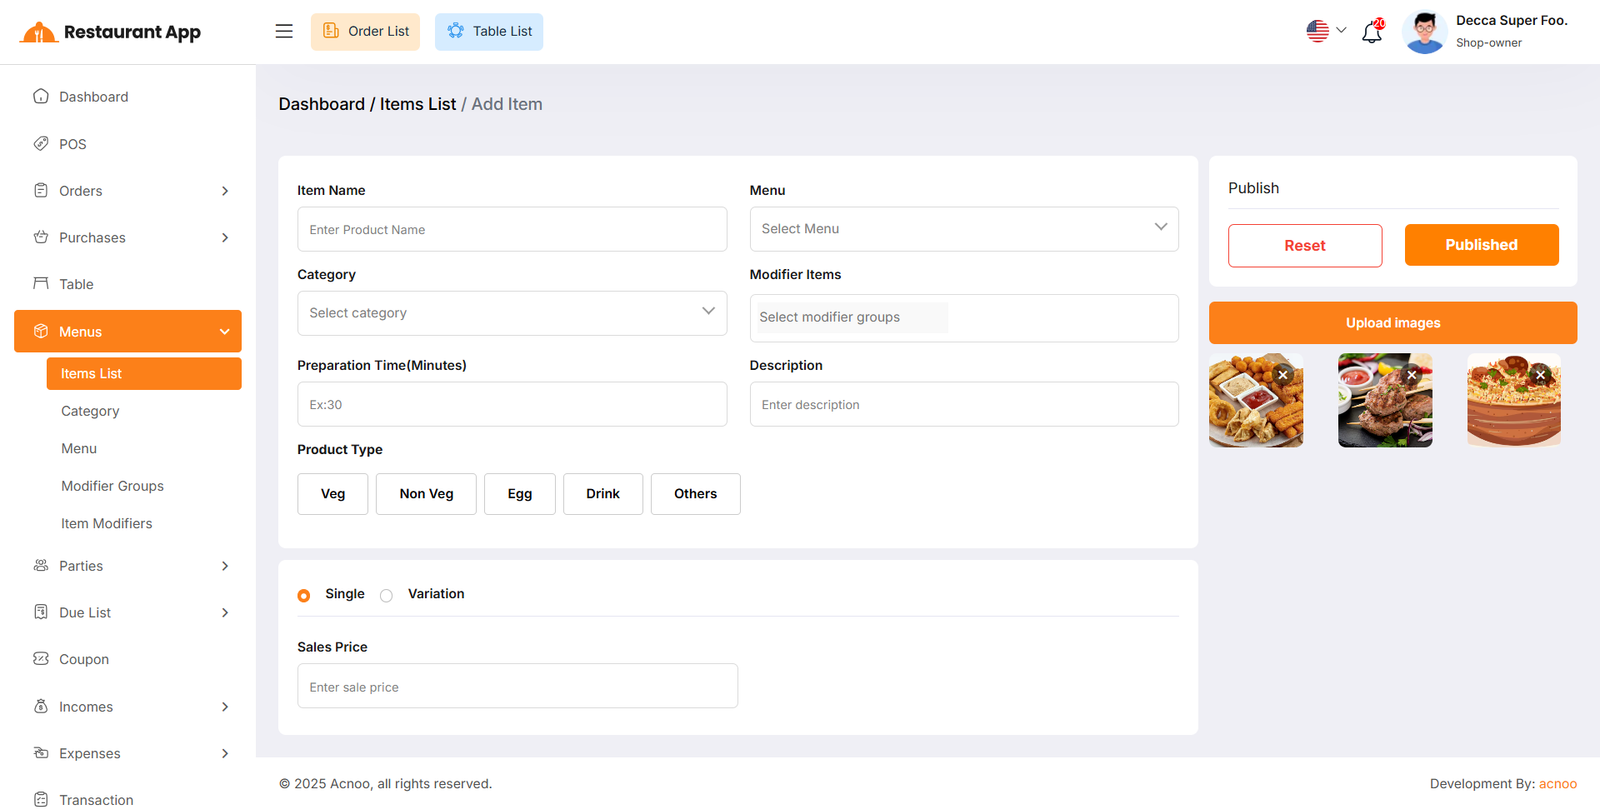Viewport: 1600px width, 809px height.
Task: Open the Select category dropdown
Action: click(511, 313)
